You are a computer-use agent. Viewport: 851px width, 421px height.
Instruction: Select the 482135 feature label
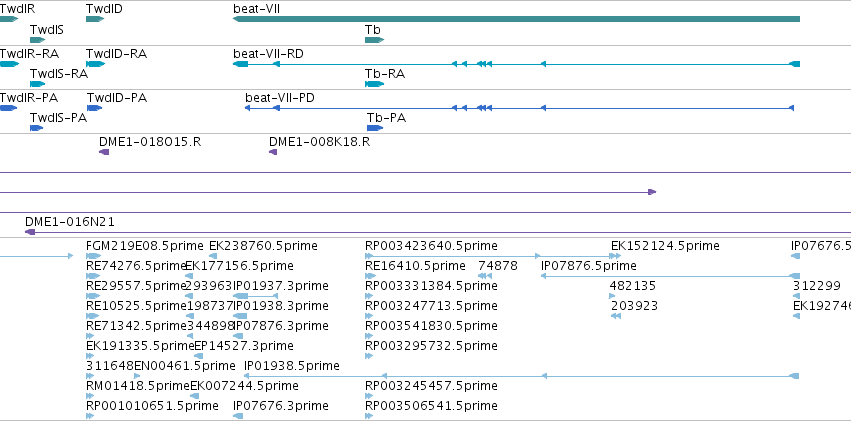point(633,286)
